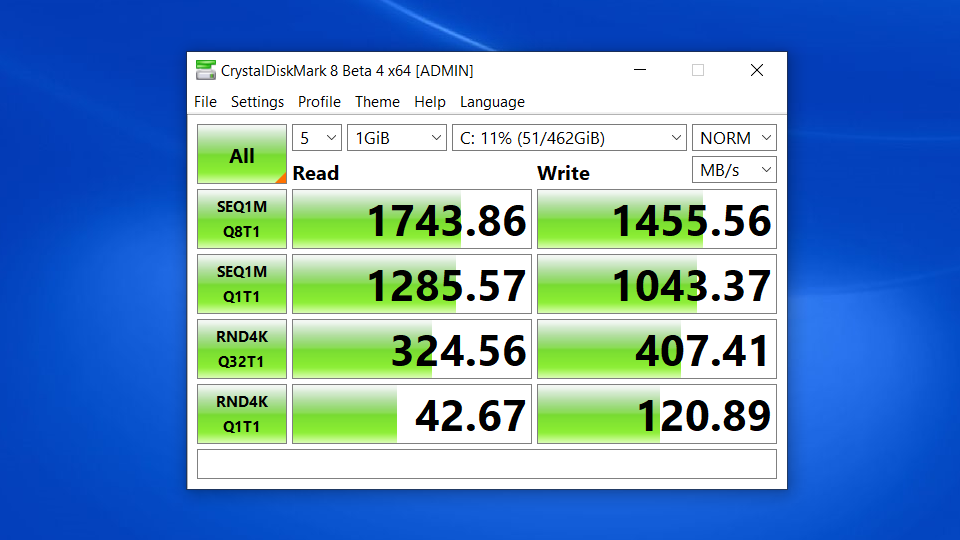Open the File menu

205,102
